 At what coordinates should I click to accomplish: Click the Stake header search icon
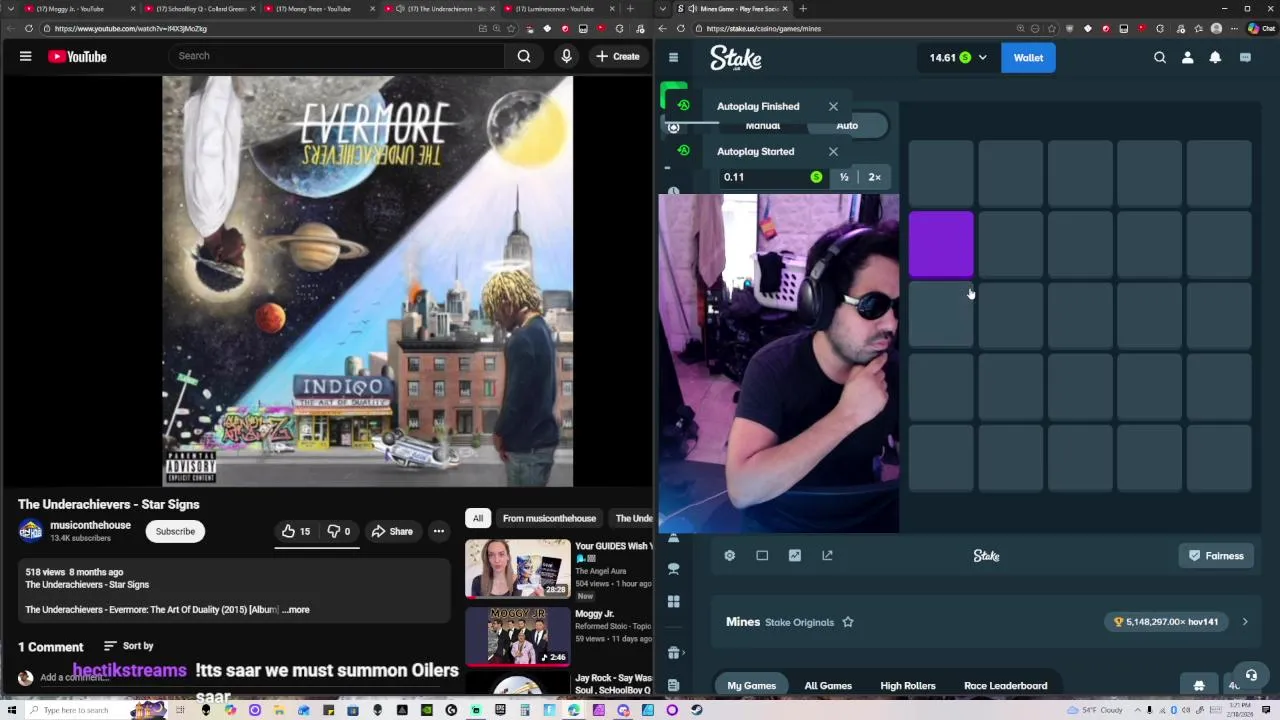[x=1160, y=58]
